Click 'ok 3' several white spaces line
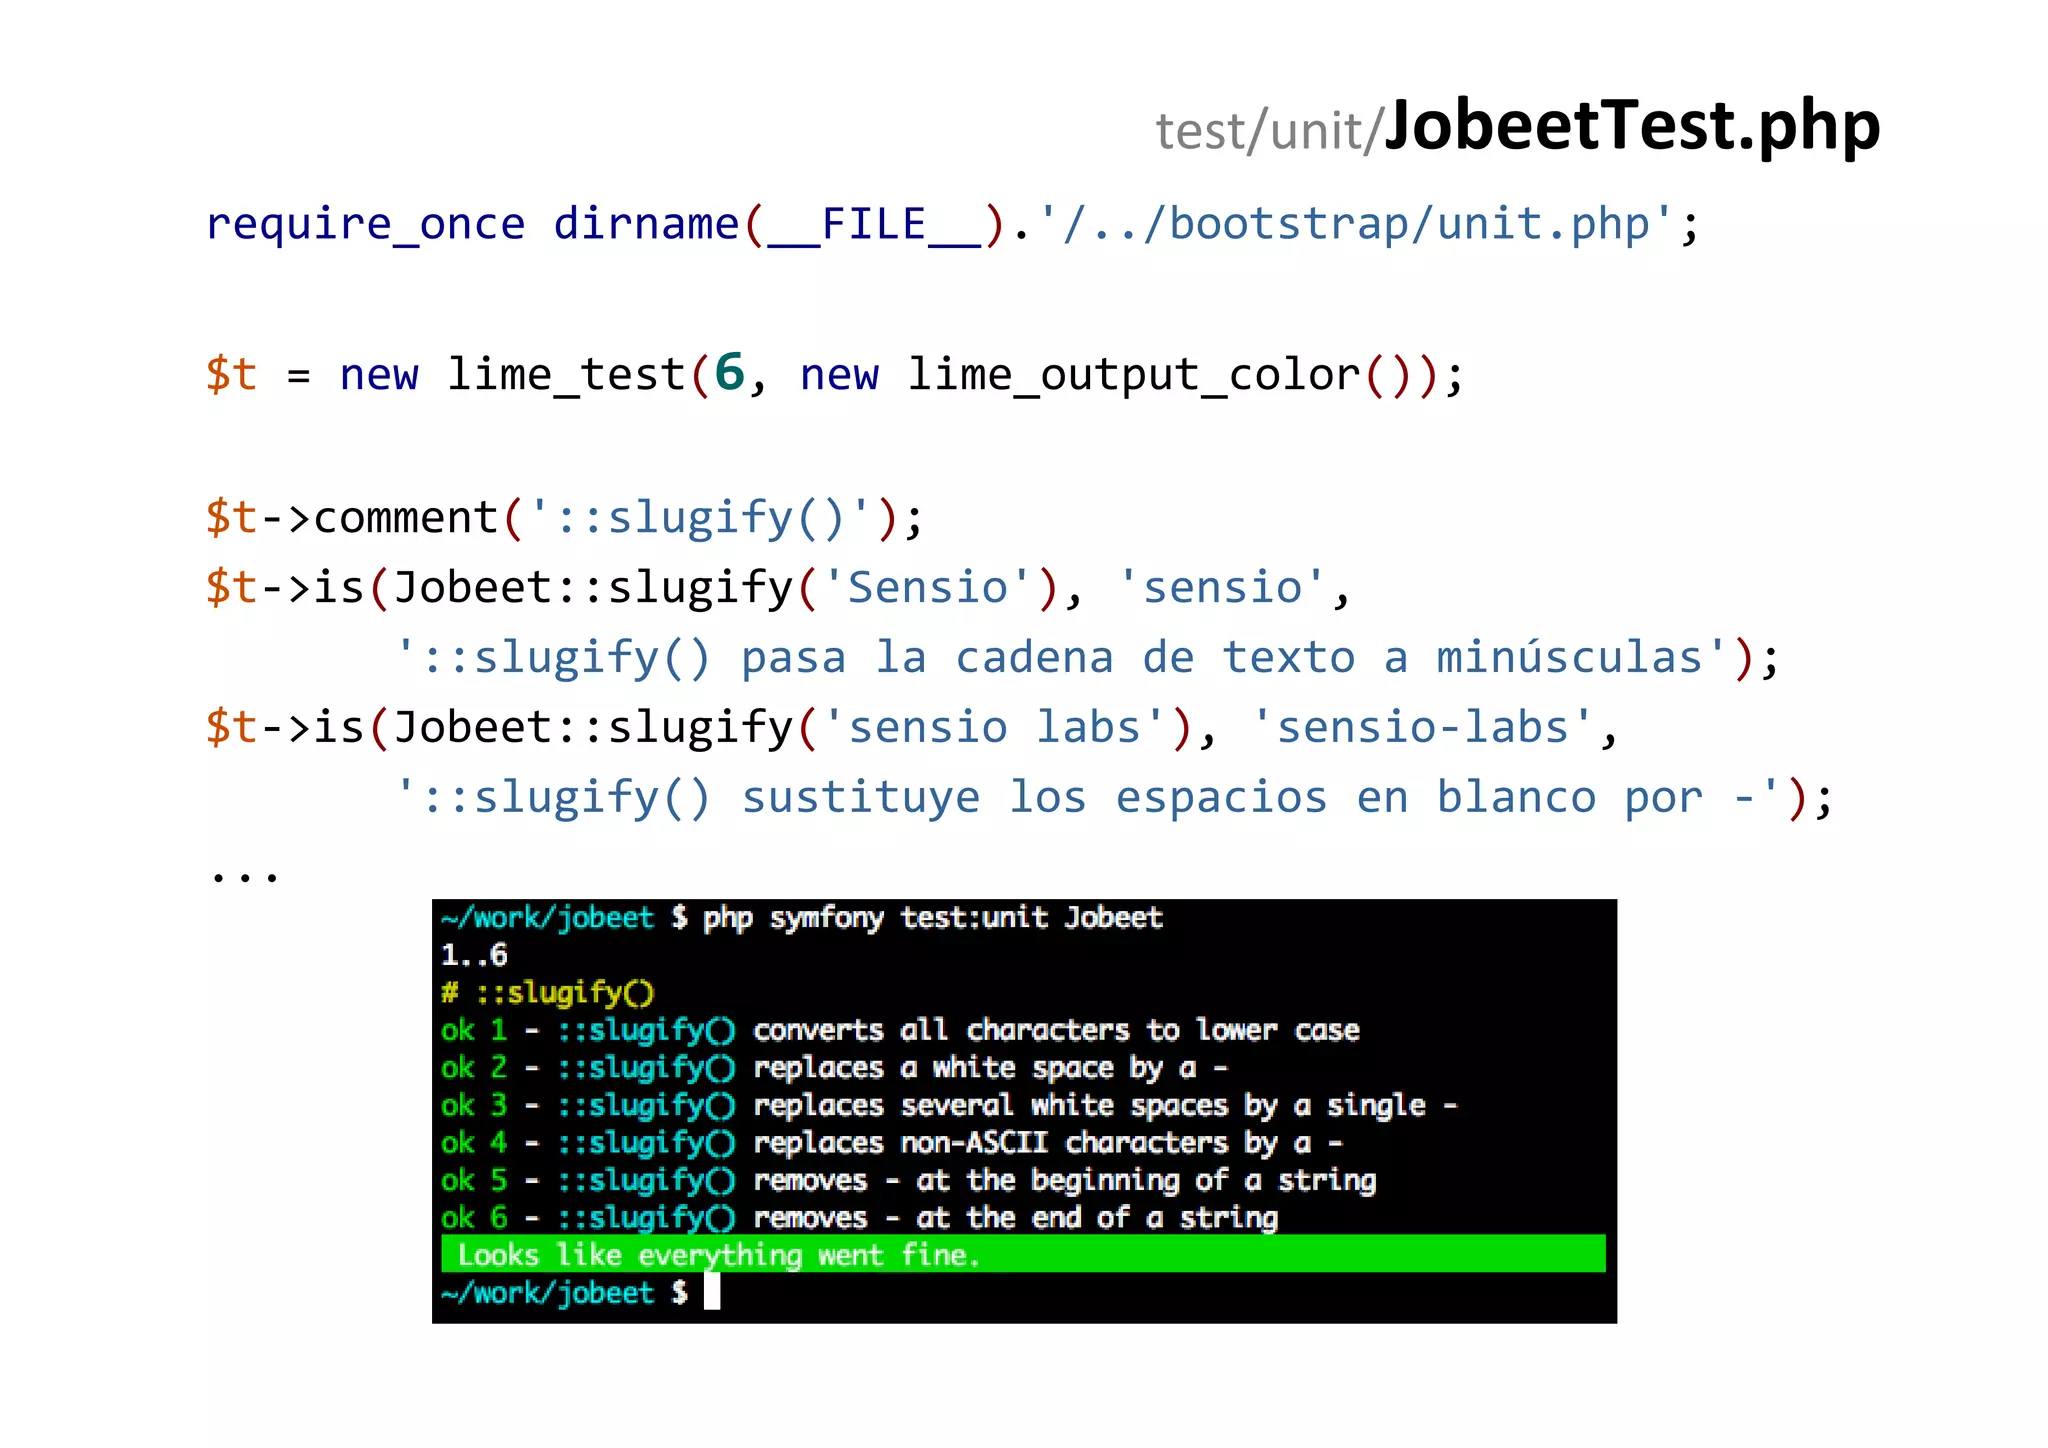Viewport: 2048px width, 1448px height. pyautogui.click(x=950, y=1105)
